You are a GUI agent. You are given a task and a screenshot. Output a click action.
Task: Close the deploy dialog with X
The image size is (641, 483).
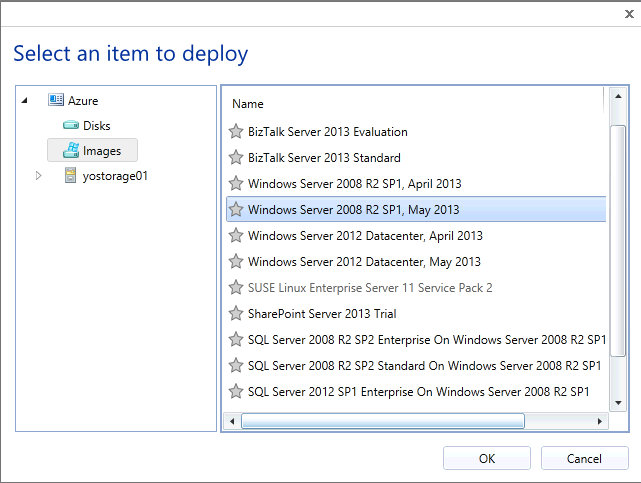click(x=627, y=14)
